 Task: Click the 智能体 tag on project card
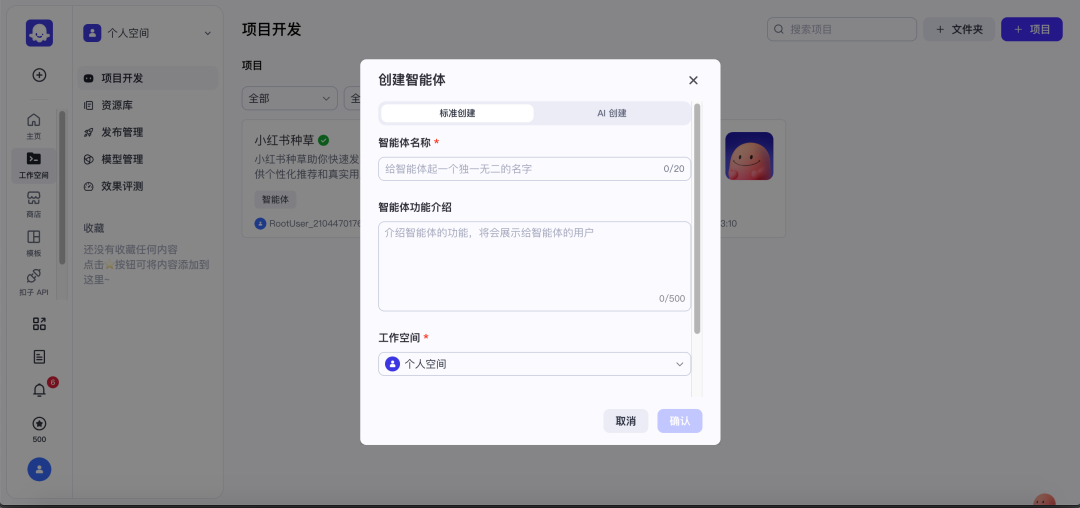(275, 200)
